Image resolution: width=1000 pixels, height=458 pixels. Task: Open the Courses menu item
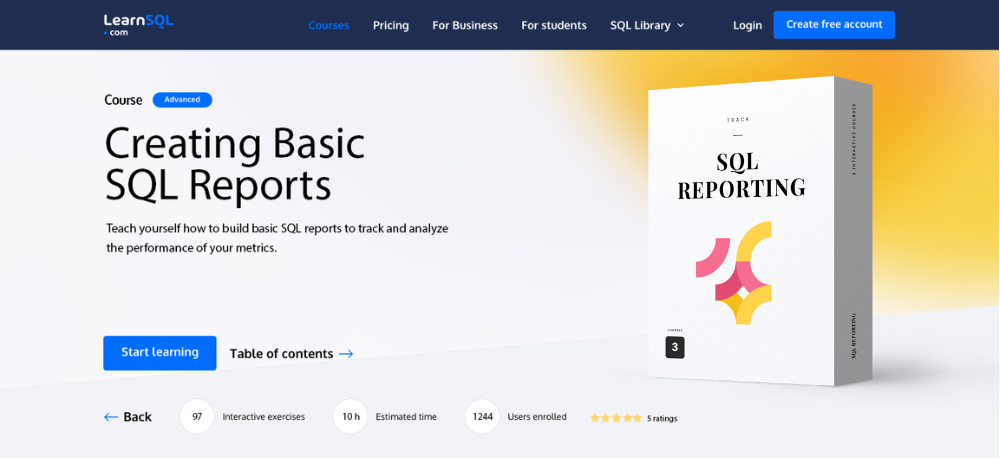tap(328, 26)
